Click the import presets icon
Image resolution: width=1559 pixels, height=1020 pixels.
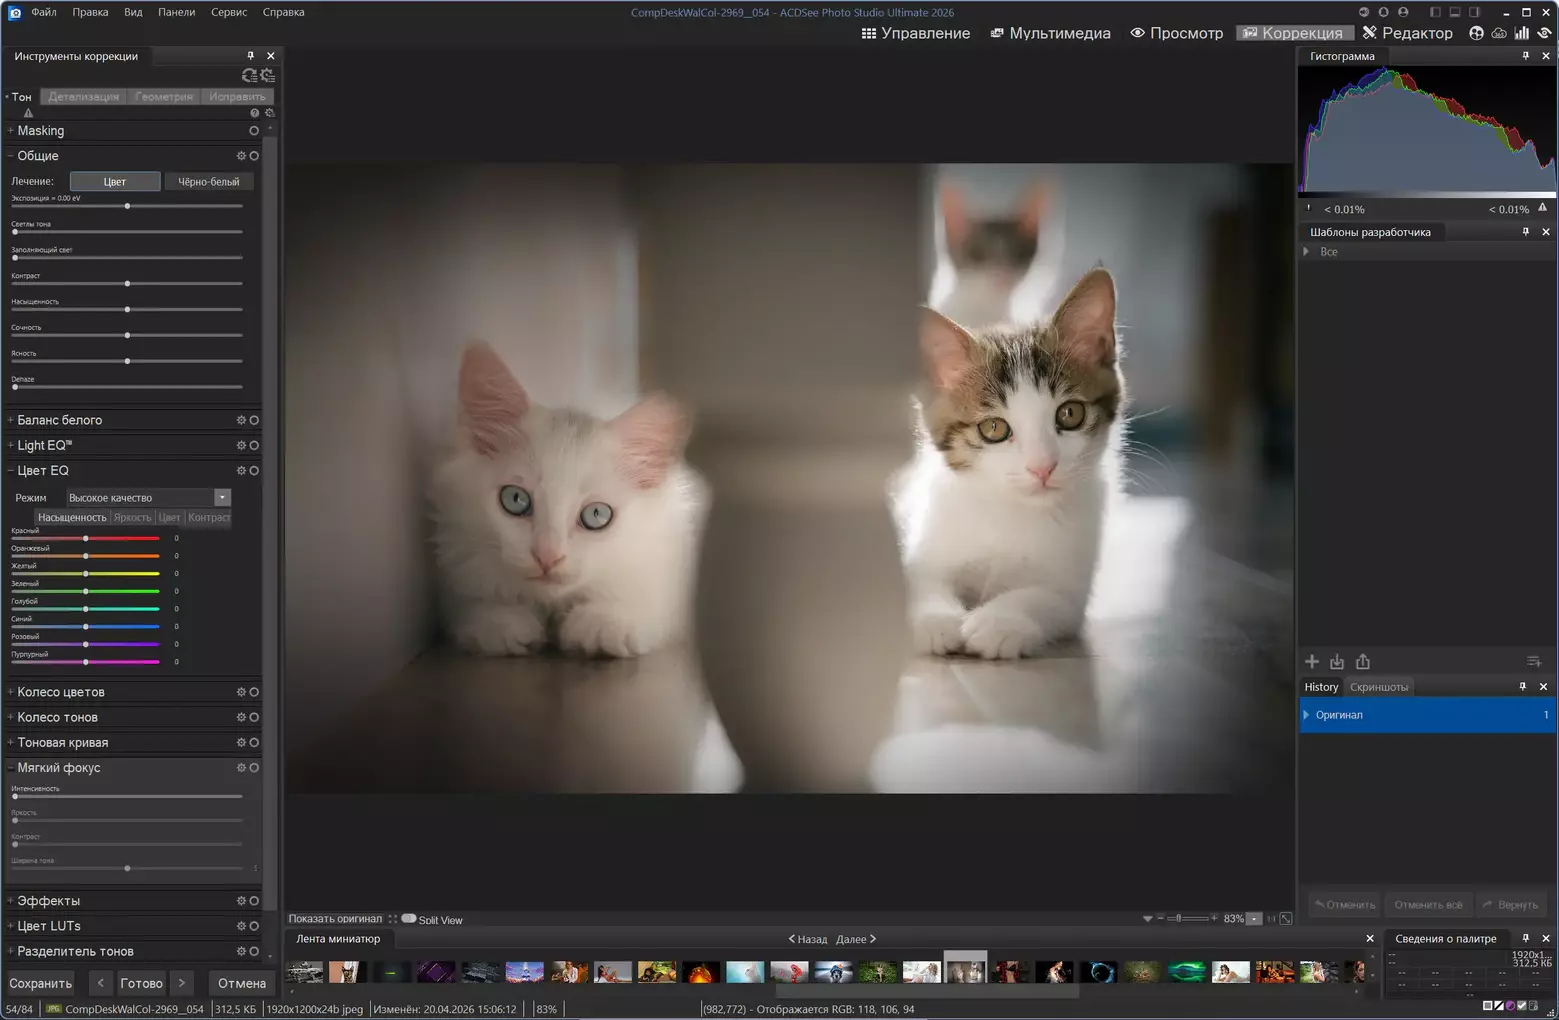click(x=1337, y=662)
